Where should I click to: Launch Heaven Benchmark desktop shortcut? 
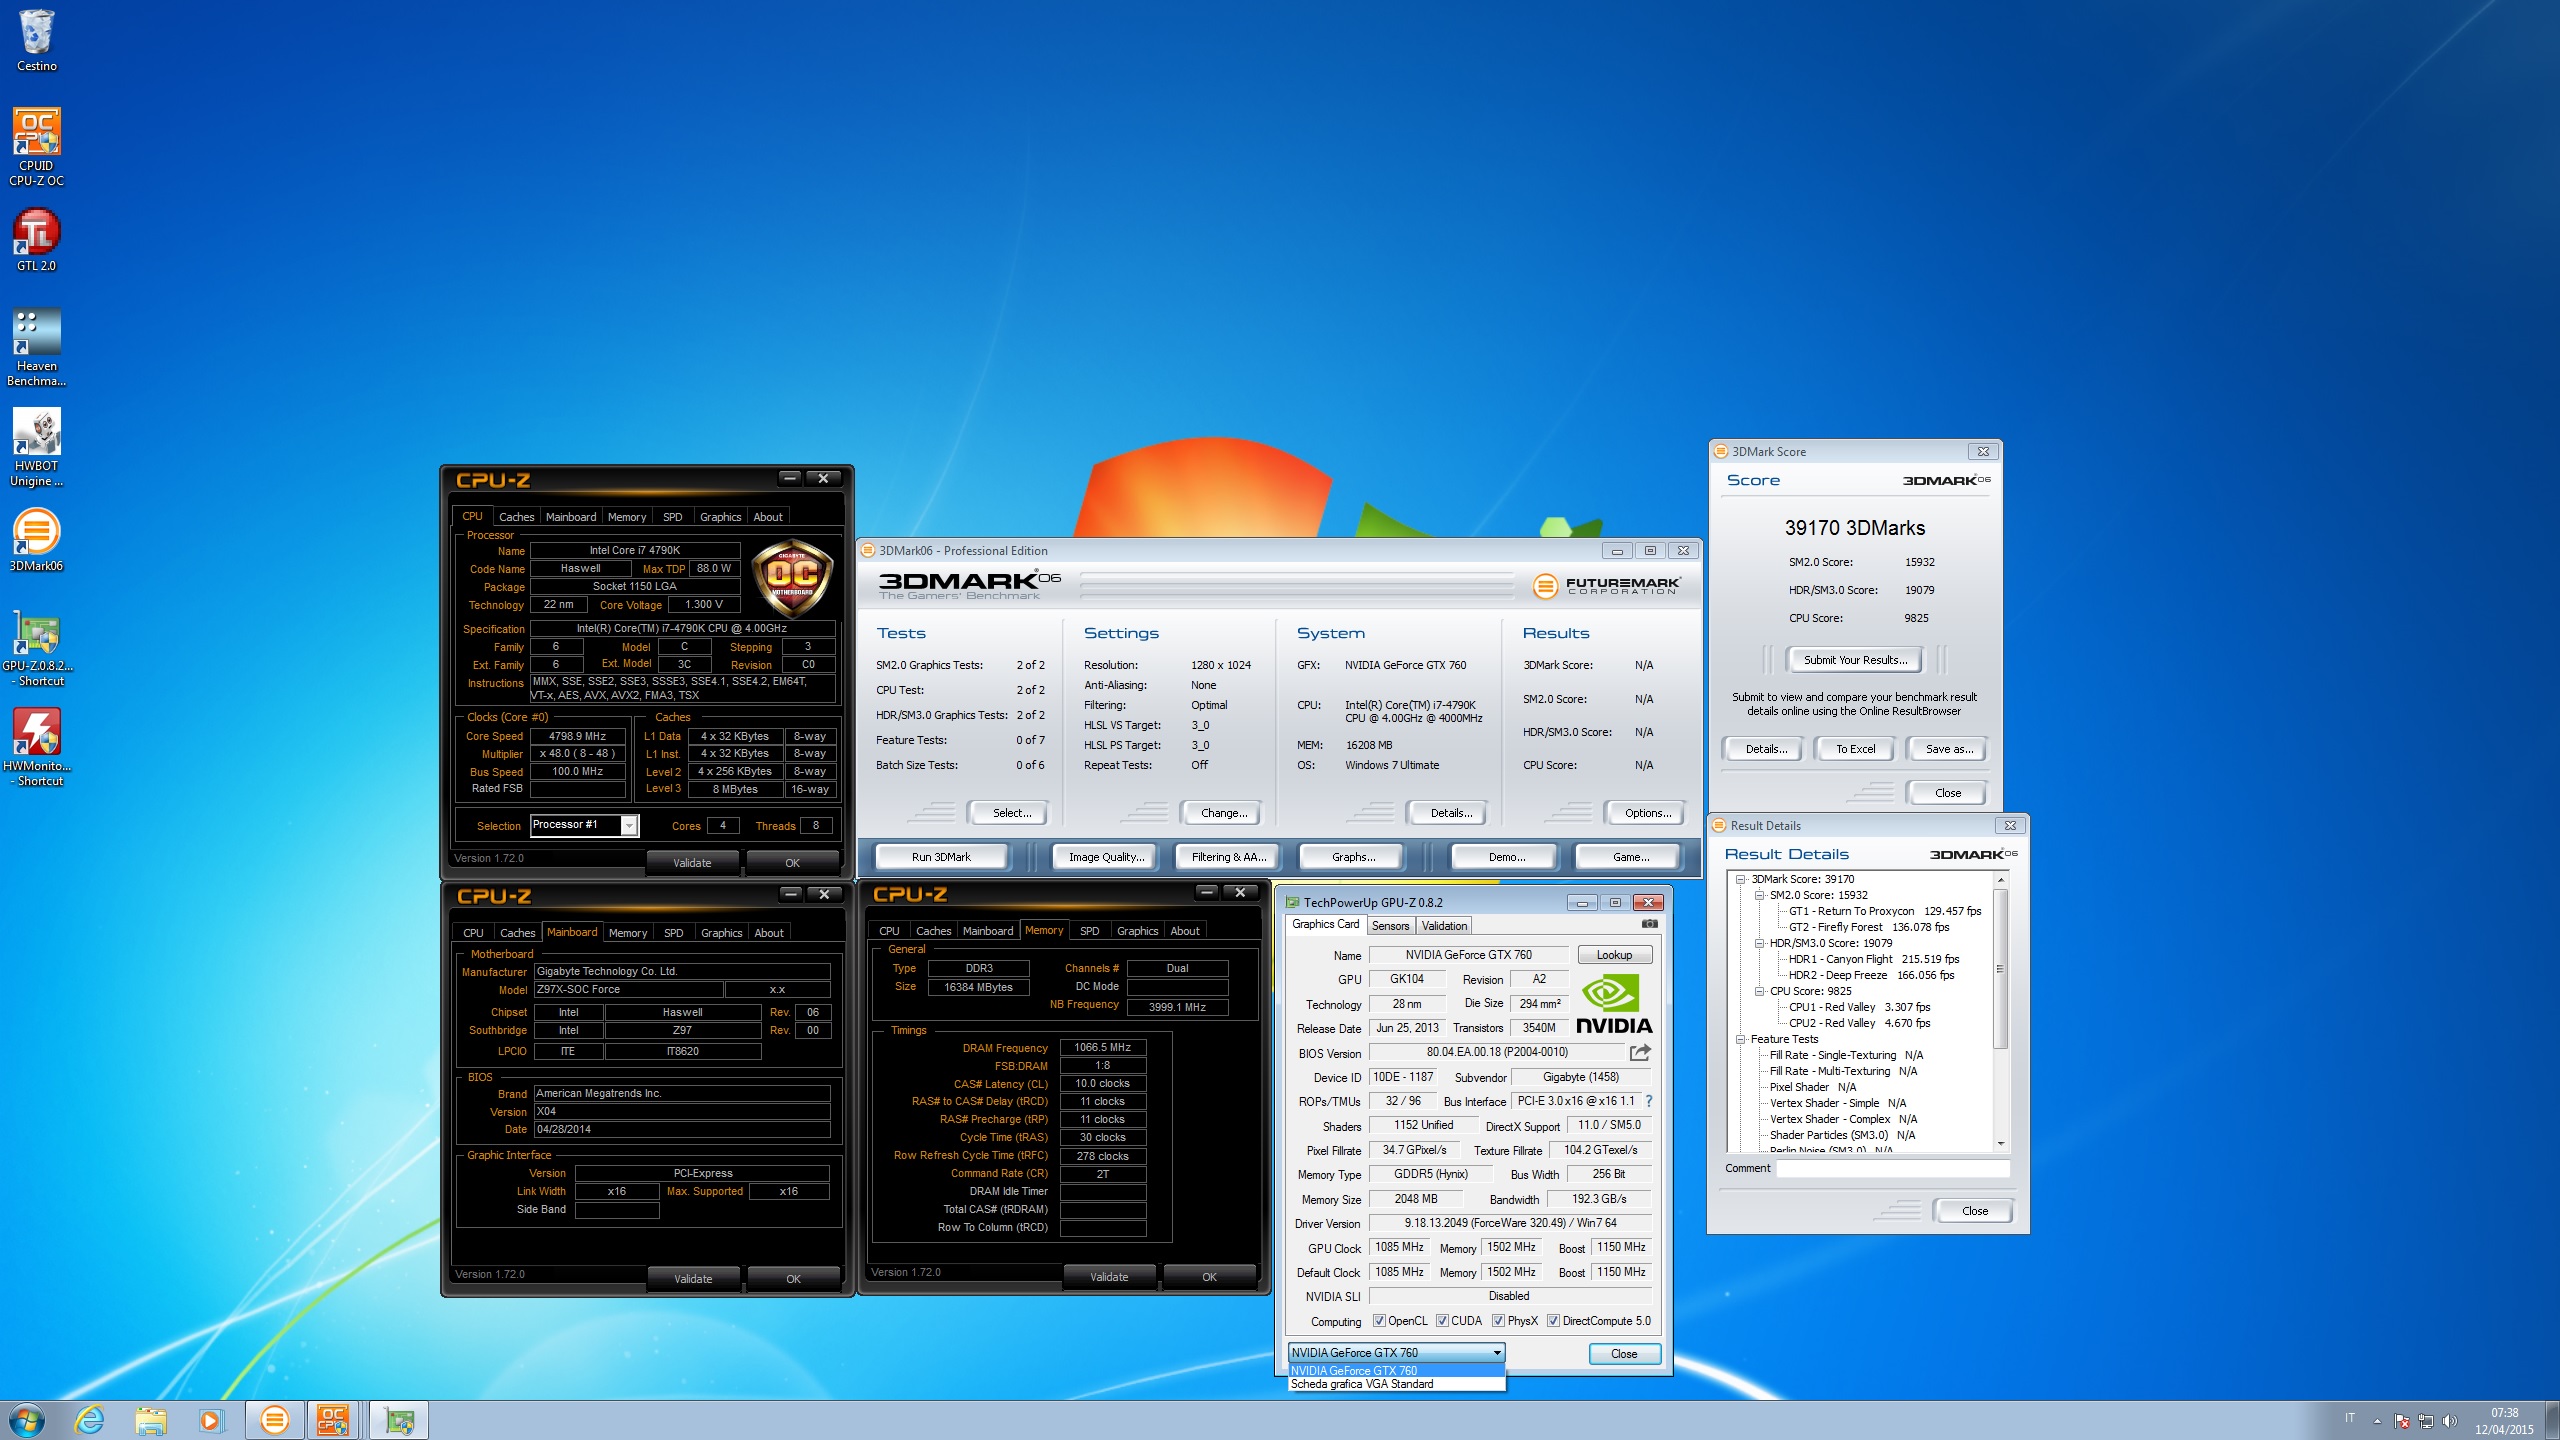pos(36,347)
